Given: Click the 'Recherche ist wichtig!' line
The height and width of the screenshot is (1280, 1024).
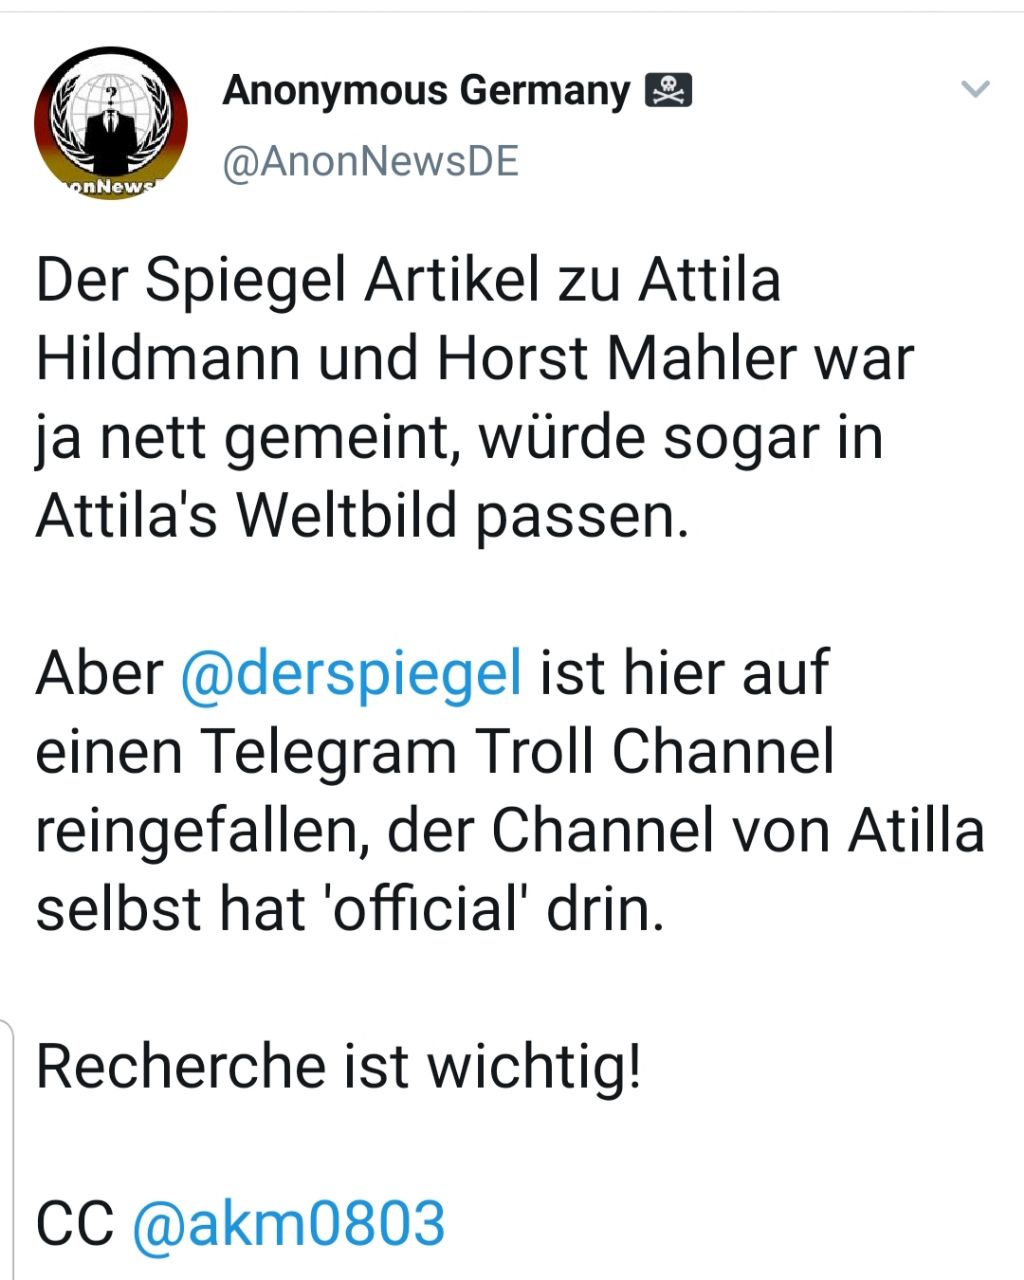Looking at the screenshot, I should 338,1066.
